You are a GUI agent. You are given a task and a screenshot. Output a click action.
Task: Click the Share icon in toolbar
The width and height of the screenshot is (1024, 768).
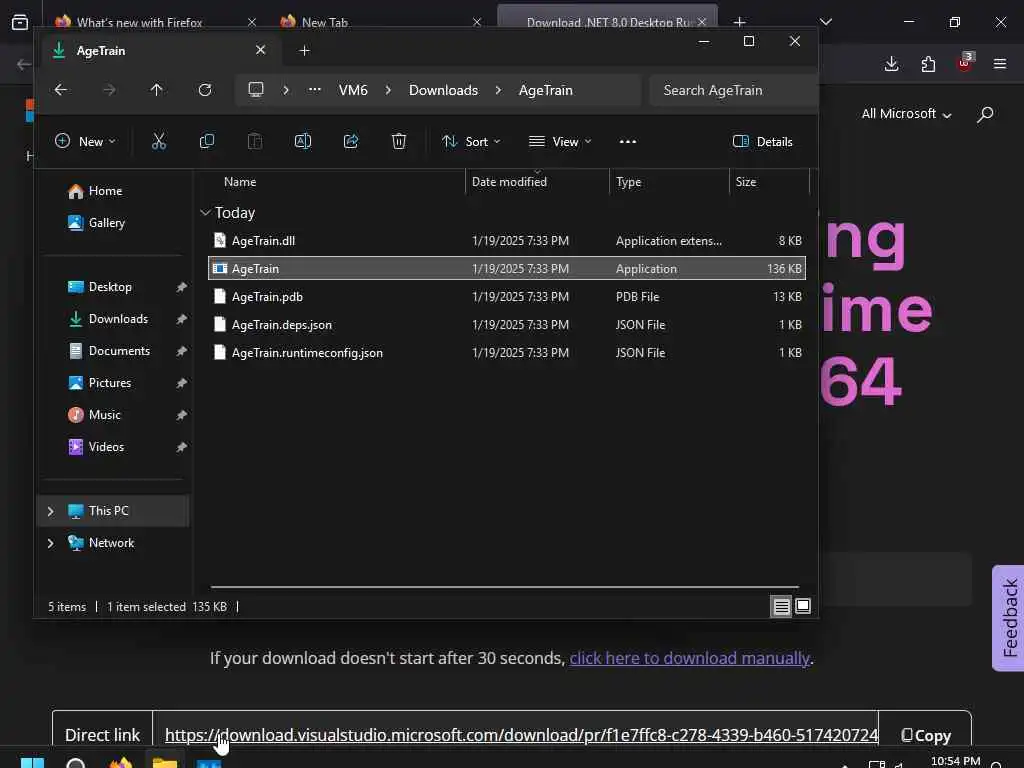coord(351,141)
